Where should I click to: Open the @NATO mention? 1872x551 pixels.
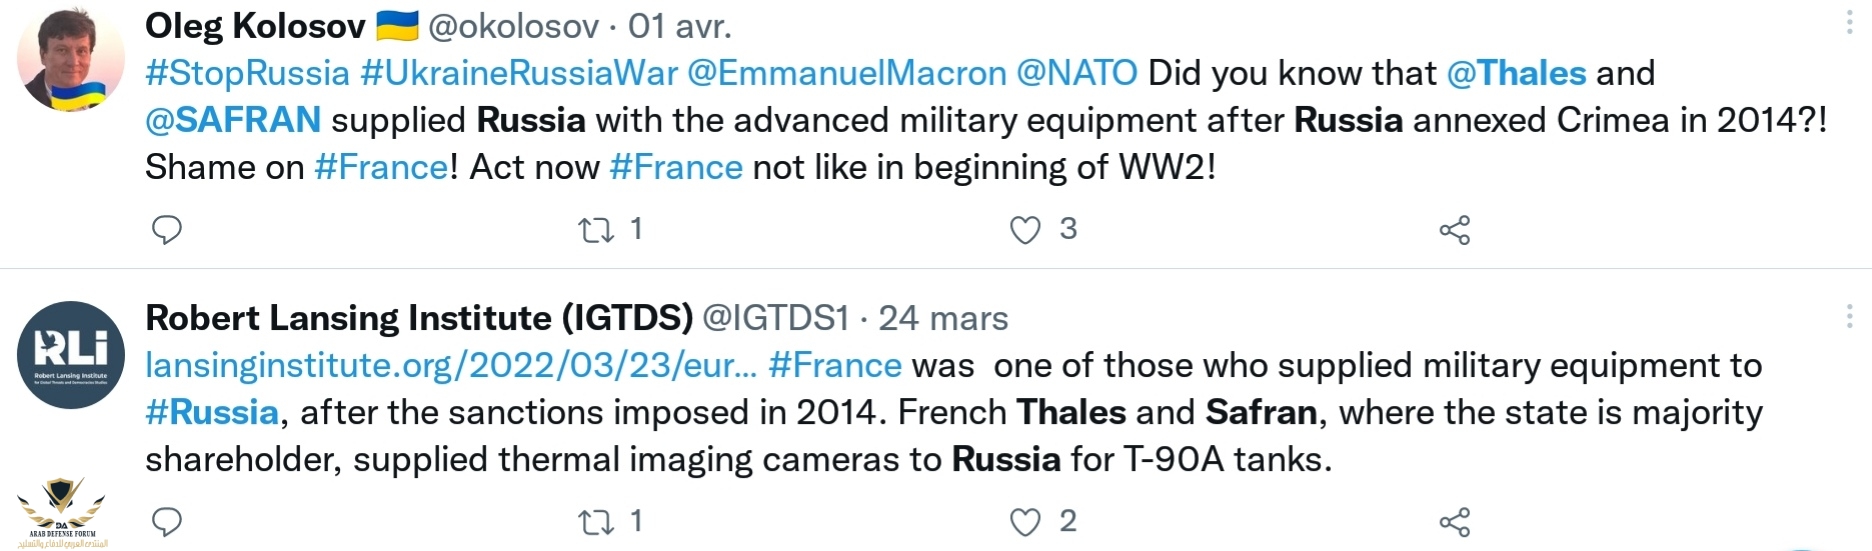pyautogui.click(x=1077, y=73)
